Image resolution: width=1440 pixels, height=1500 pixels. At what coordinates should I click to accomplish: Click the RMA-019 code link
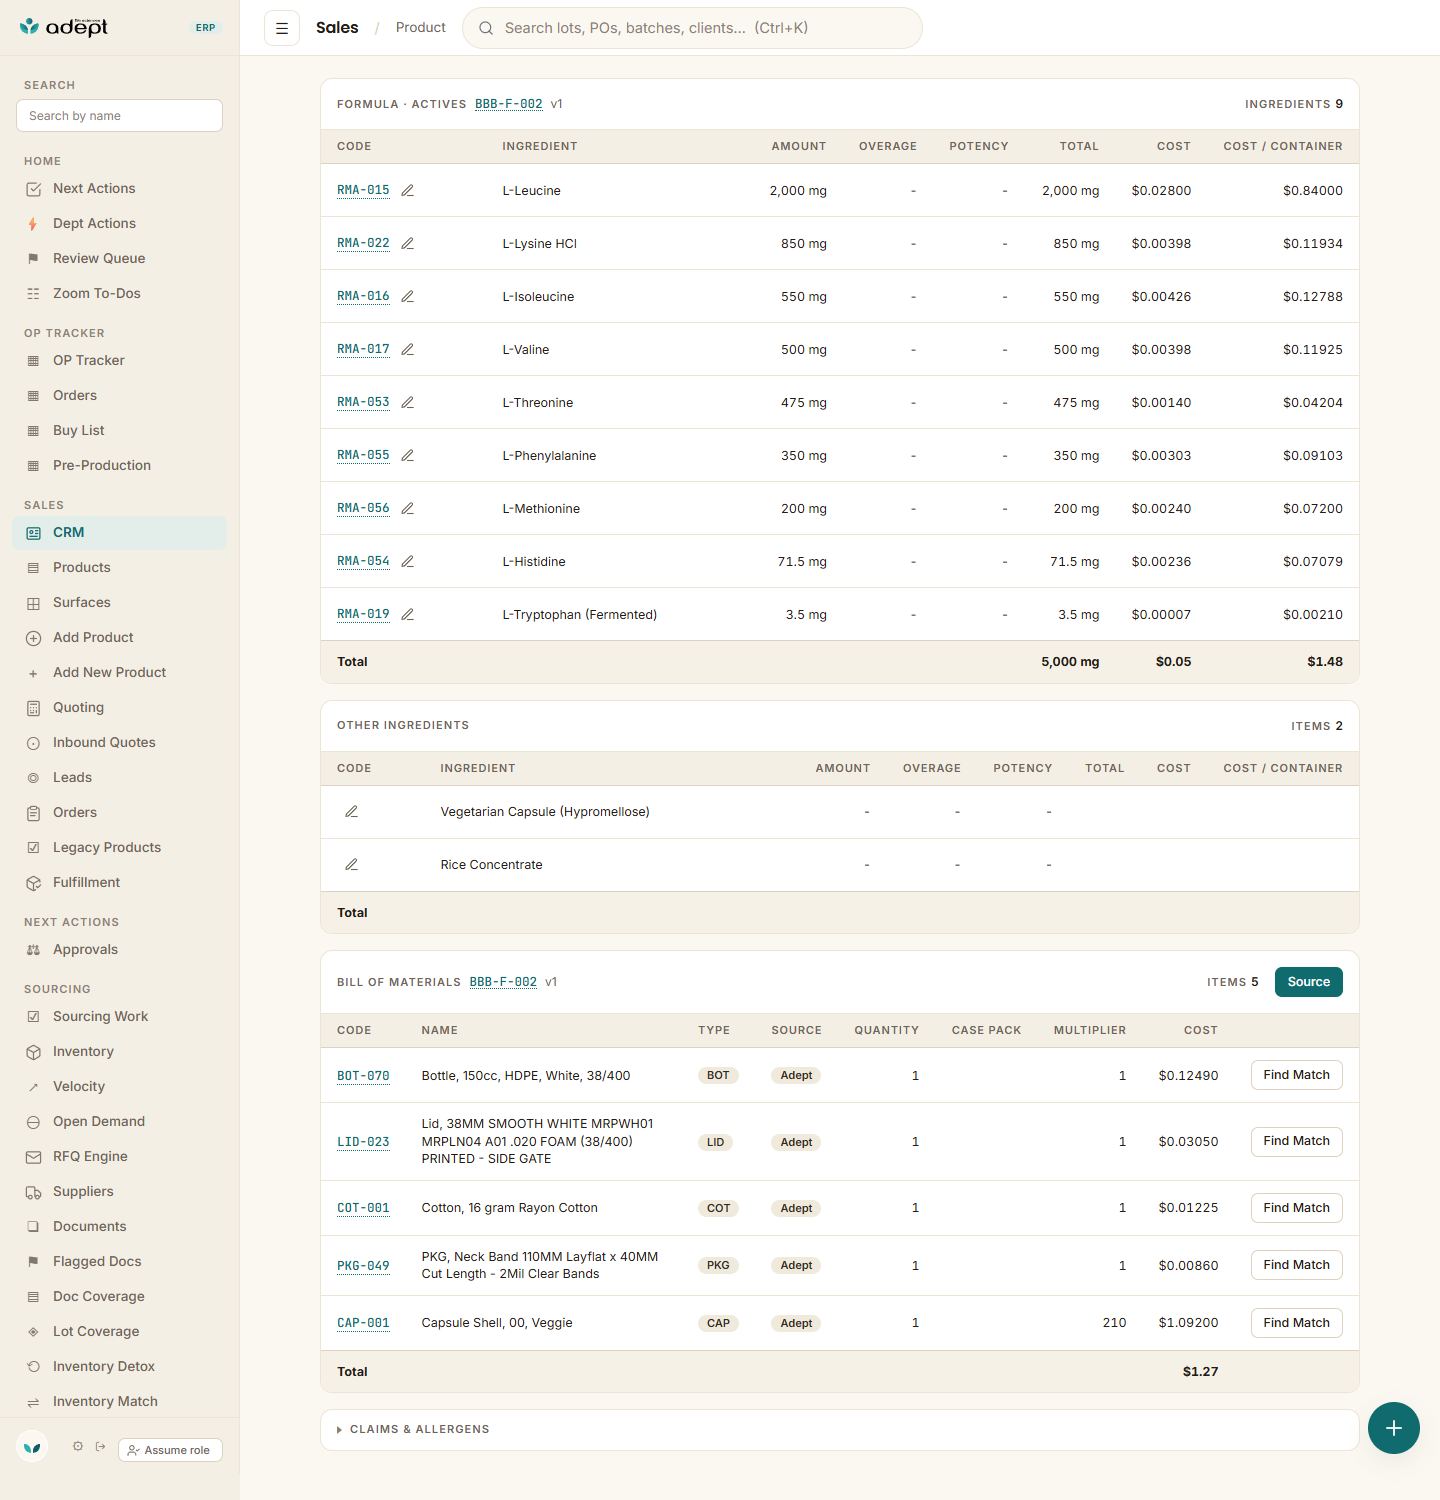[x=363, y=614]
